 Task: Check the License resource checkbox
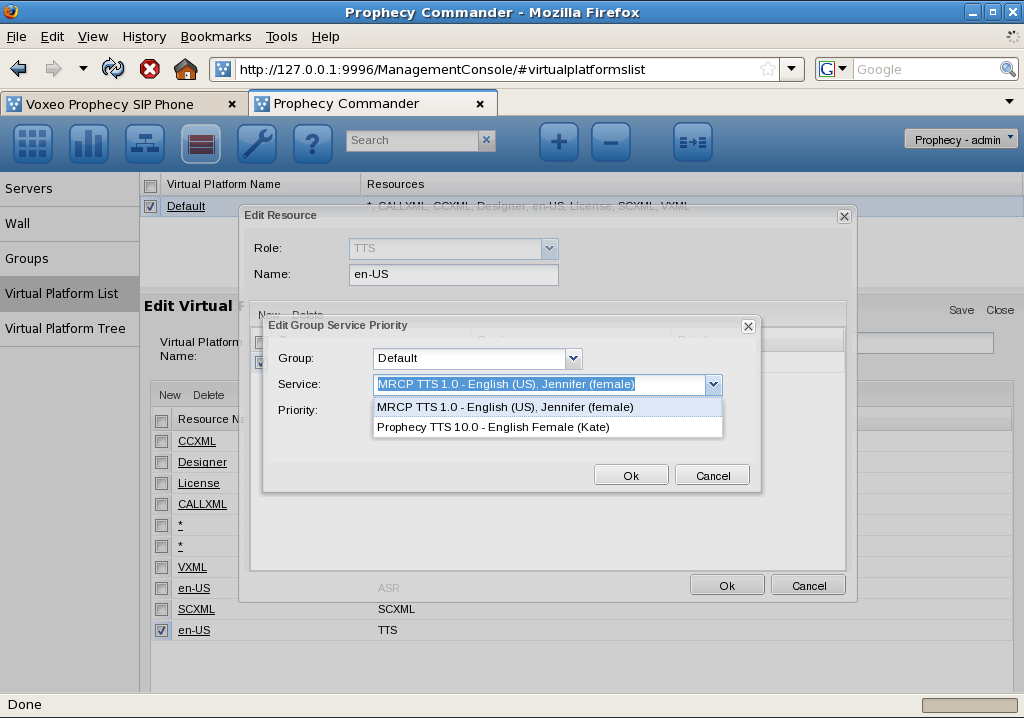[x=161, y=483]
